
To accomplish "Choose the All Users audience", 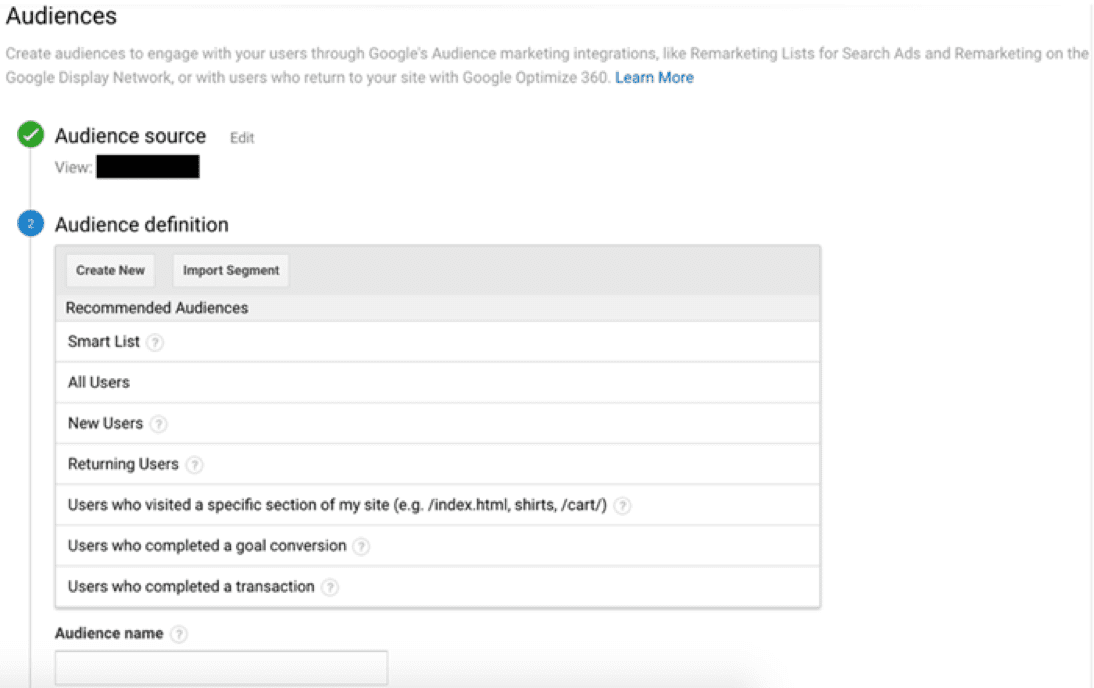I will point(99,382).
